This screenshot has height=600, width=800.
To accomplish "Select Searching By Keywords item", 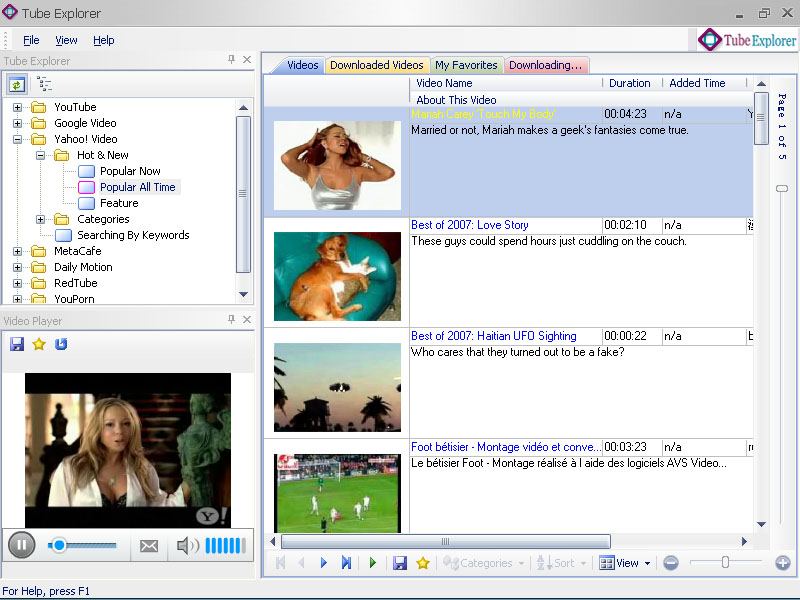I will click(133, 235).
